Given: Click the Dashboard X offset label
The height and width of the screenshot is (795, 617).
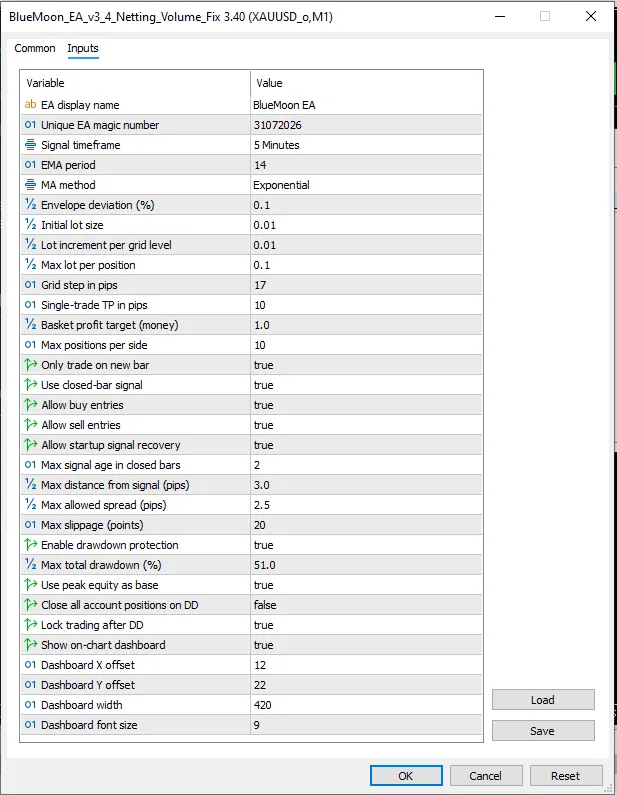Looking at the screenshot, I should tap(88, 665).
